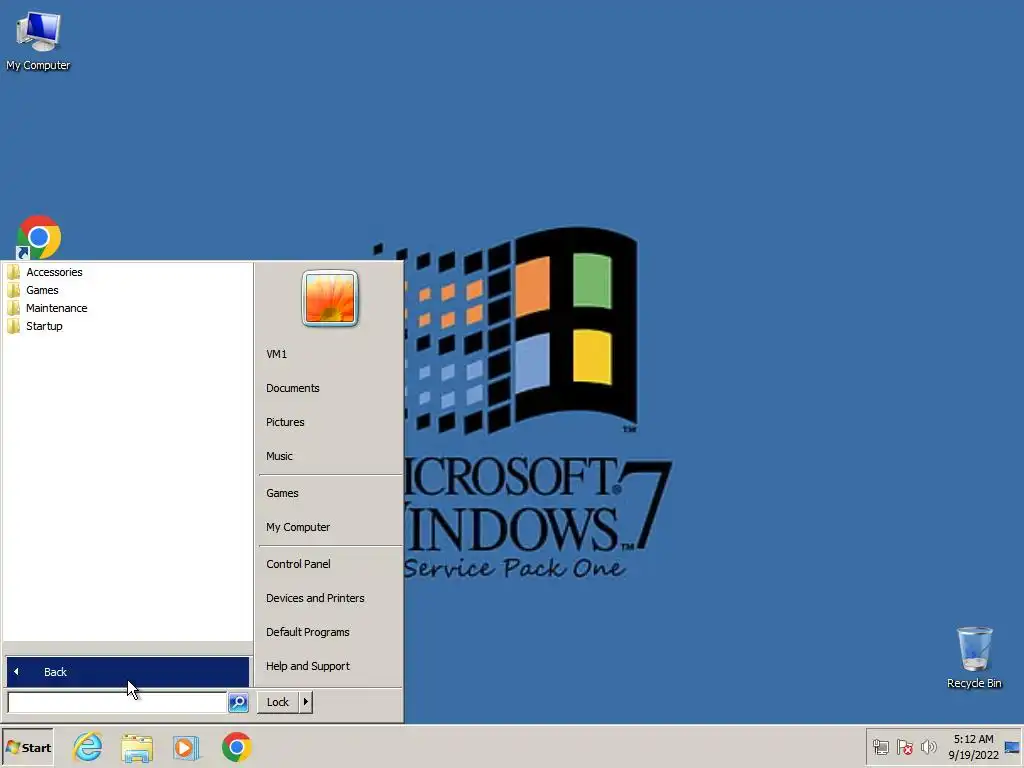
Task: Launch Windows Media Player from the taskbar
Action: 186,747
